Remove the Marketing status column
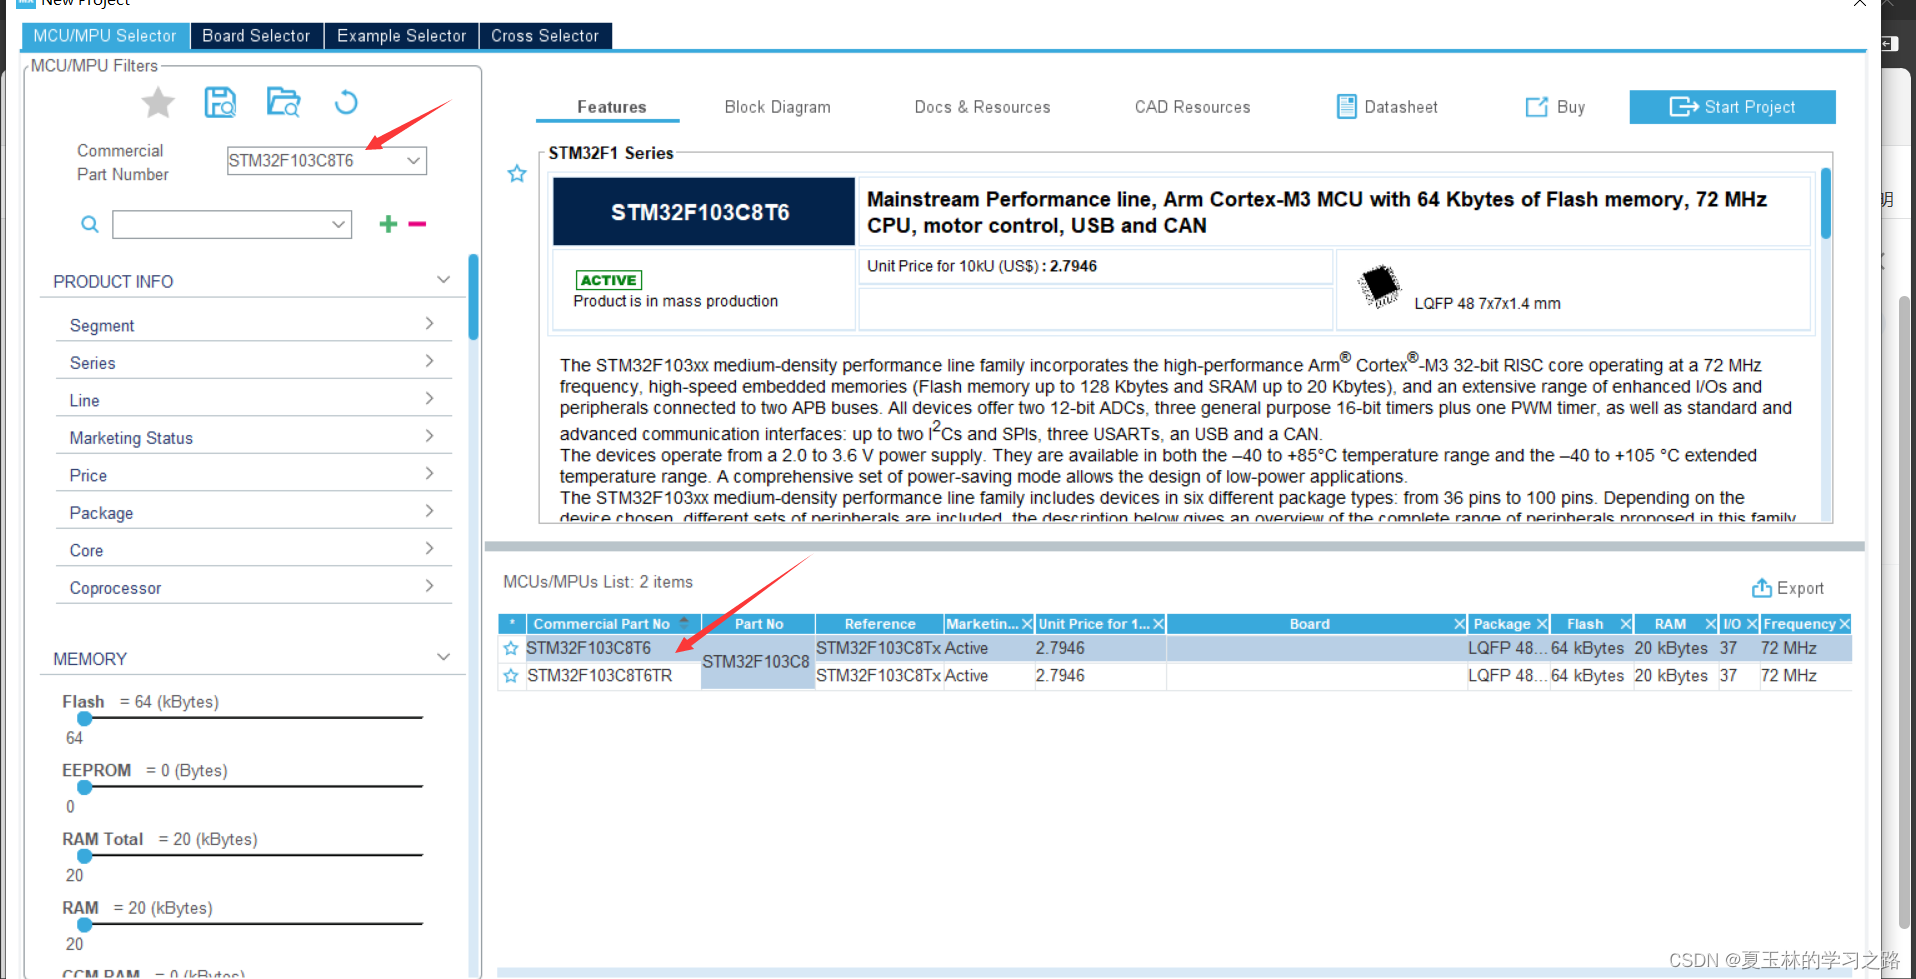 pos(1026,624)
